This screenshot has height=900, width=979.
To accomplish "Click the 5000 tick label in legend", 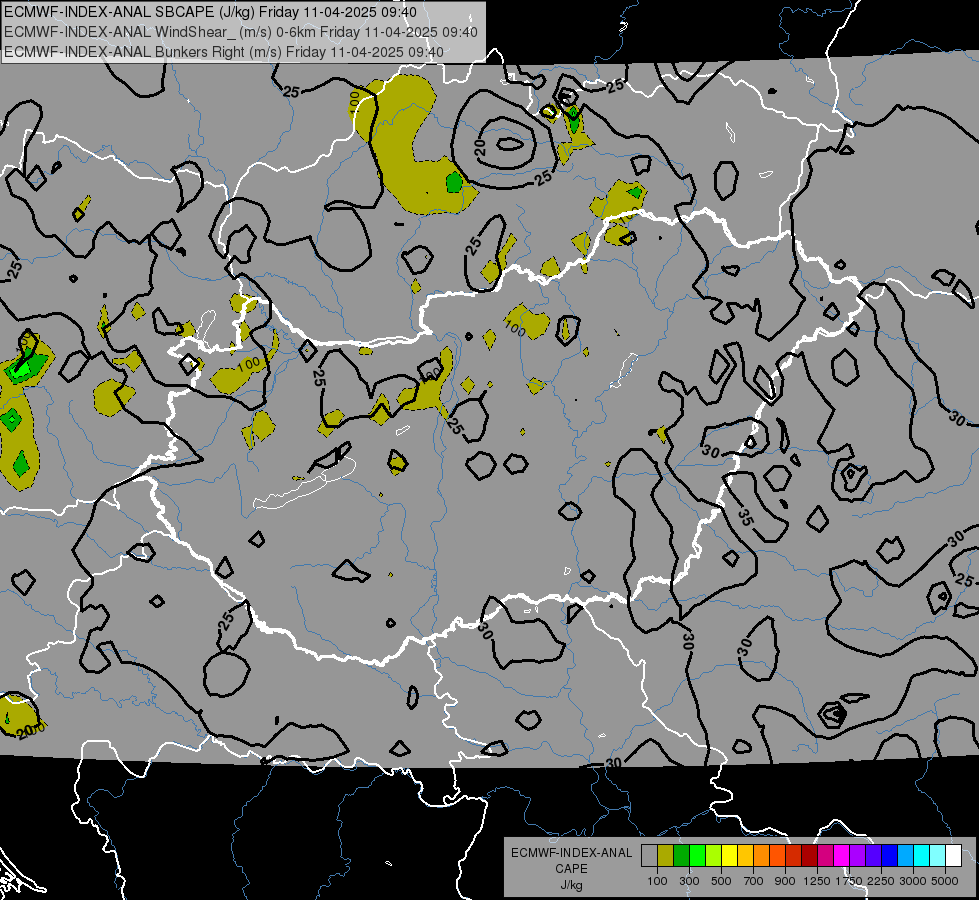I will (x=945, y=881).
